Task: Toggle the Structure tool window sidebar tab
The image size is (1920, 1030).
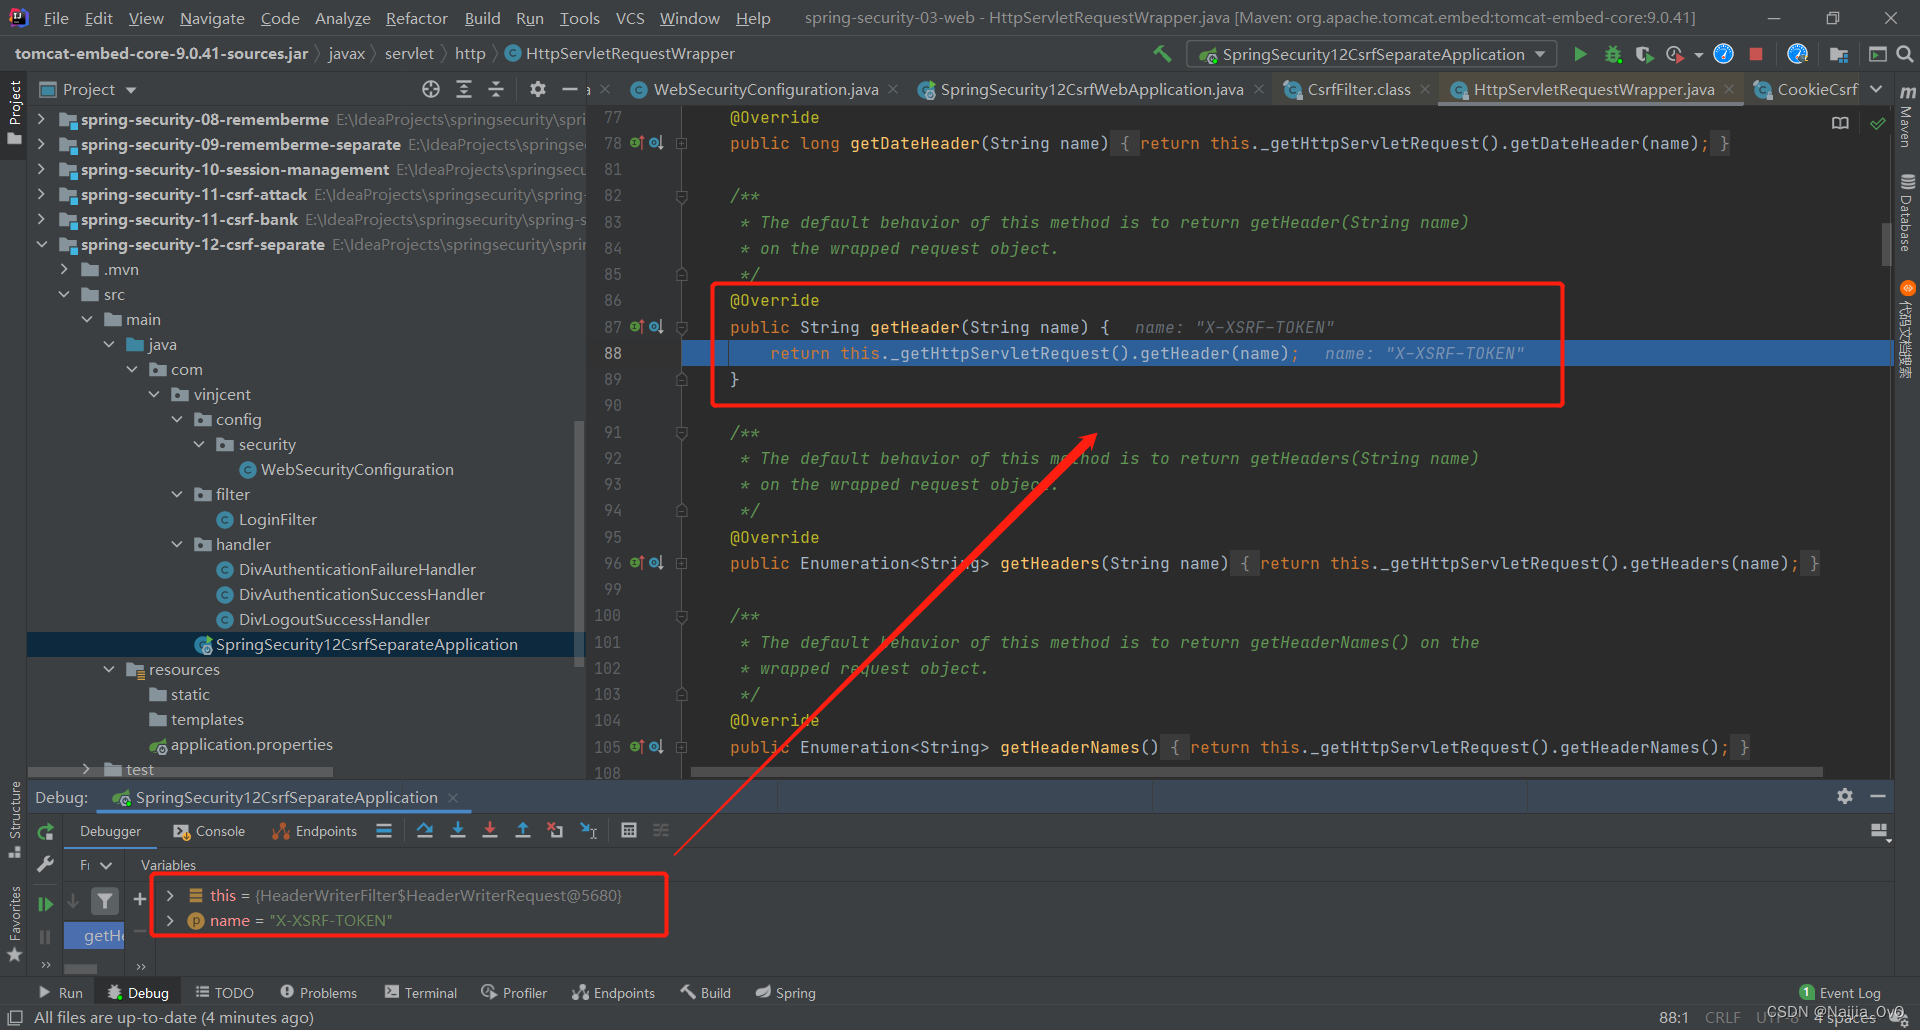Action: tap(14, 819)
